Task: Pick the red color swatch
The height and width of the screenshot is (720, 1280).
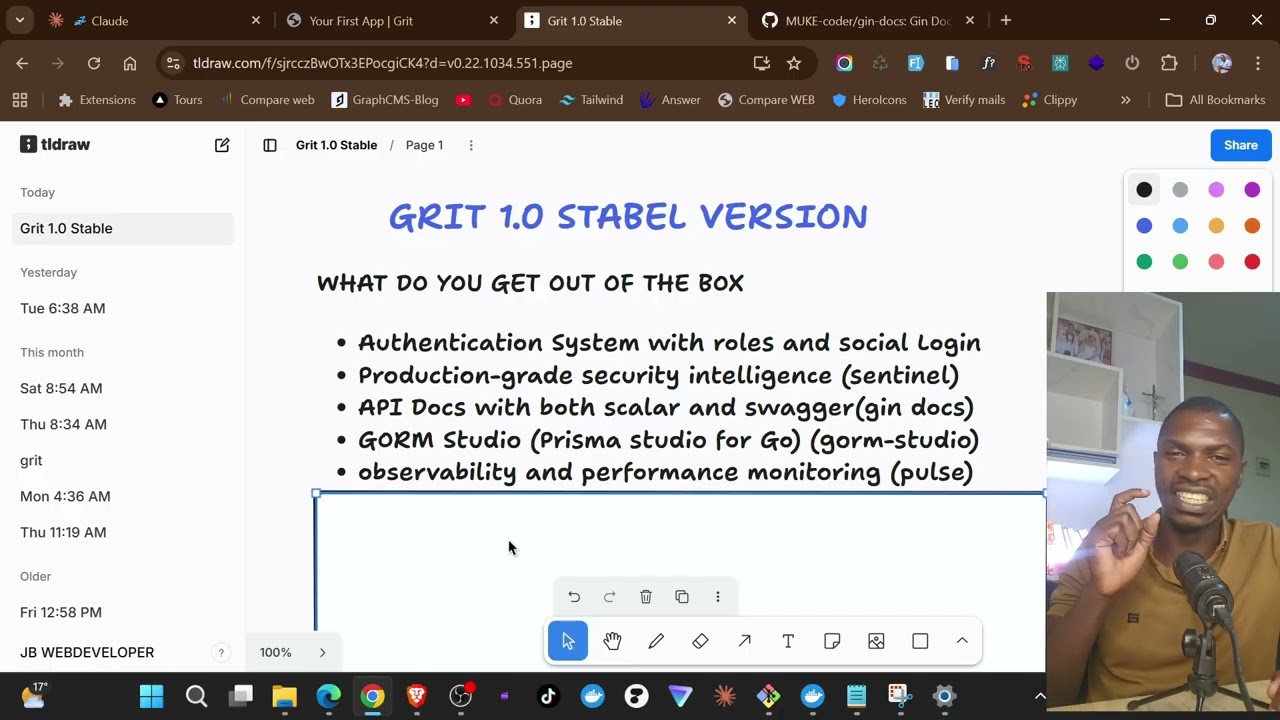Action: (x=1252, y=262)
